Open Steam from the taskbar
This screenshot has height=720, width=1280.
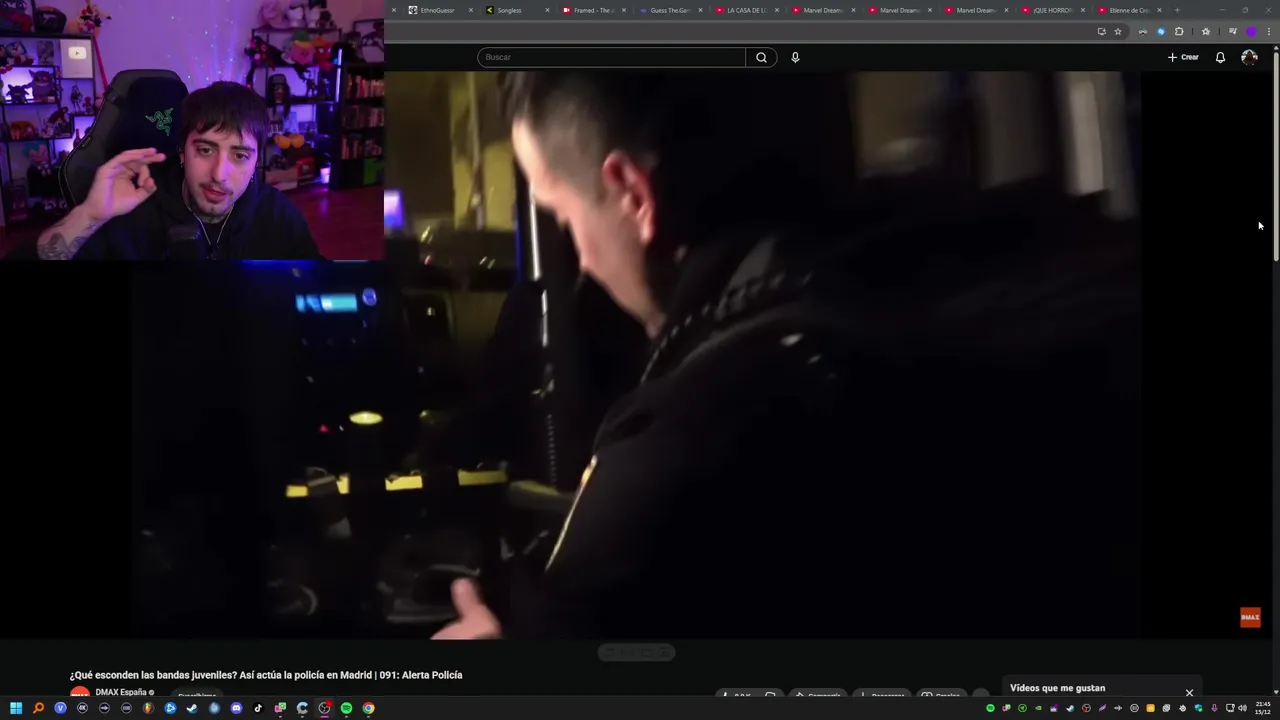[192, 708]
